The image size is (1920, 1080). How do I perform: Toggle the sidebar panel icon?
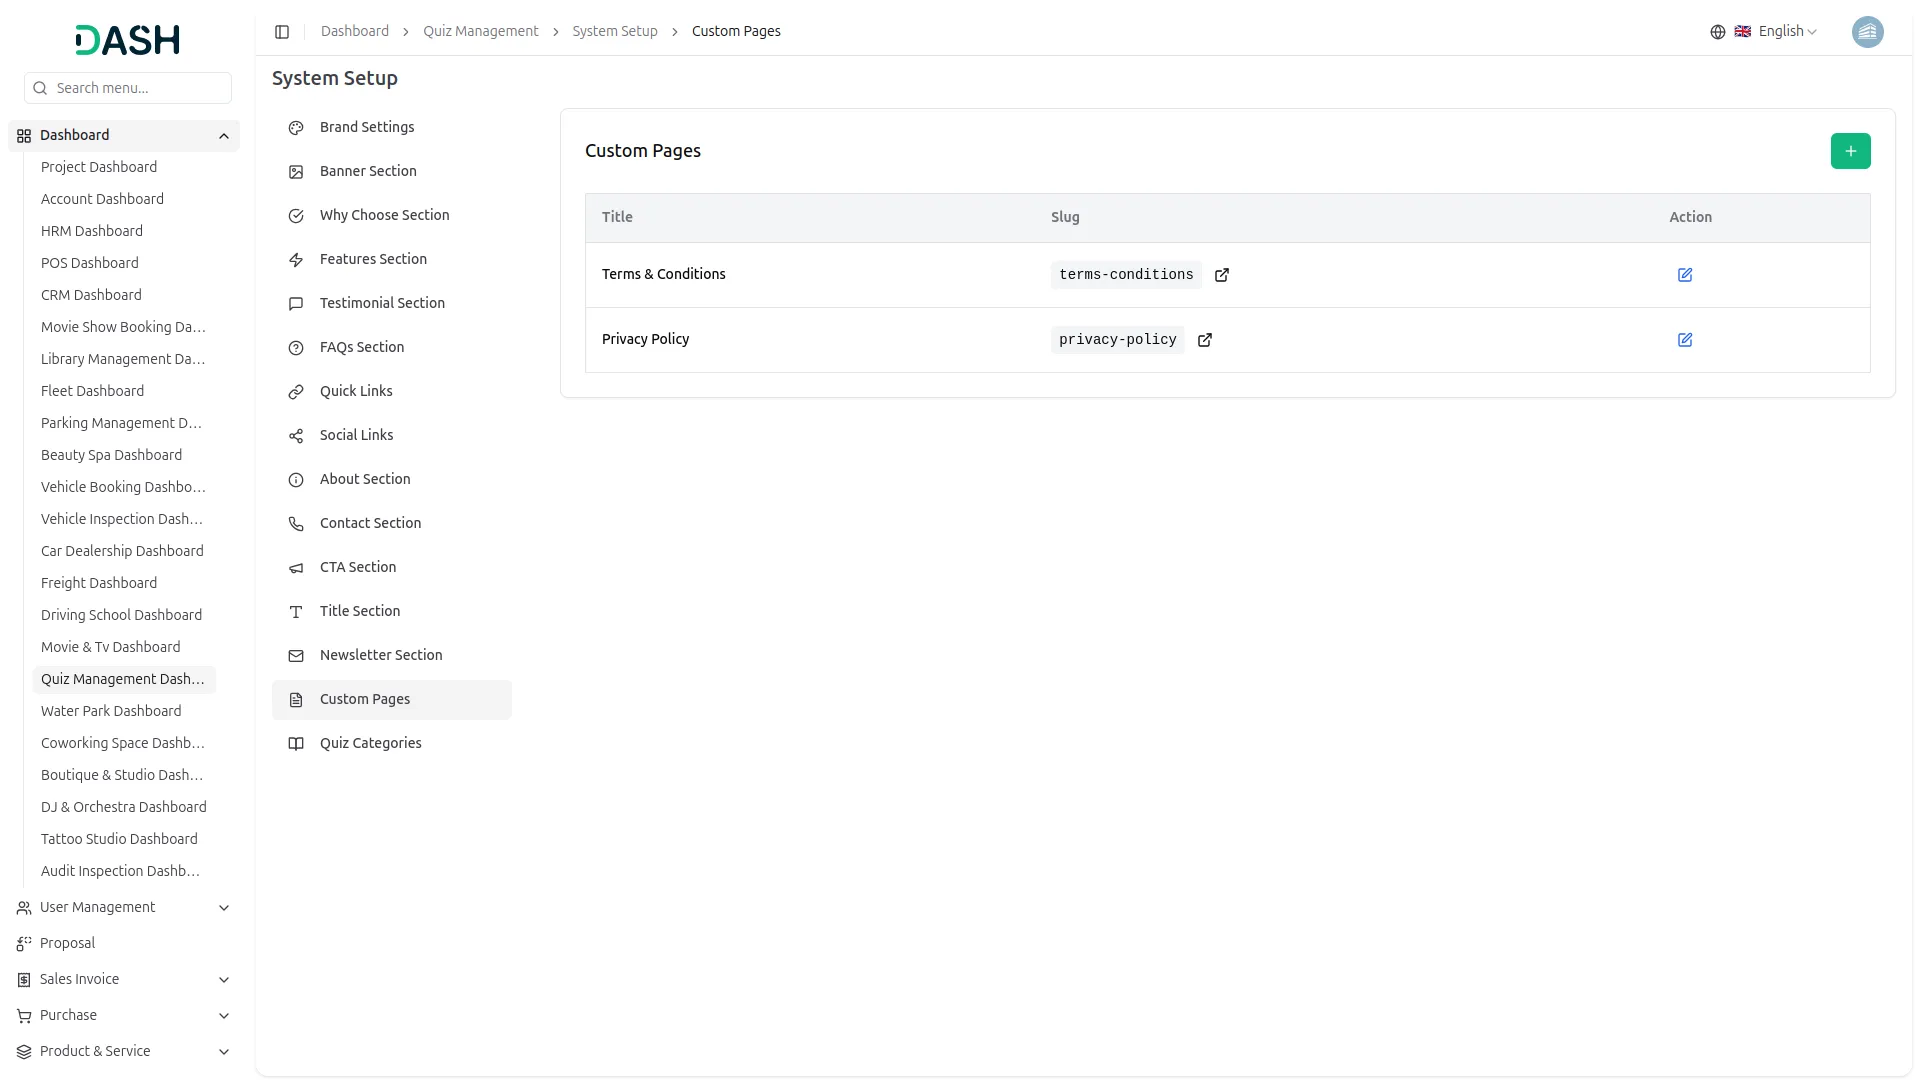(x=282, y=32)
